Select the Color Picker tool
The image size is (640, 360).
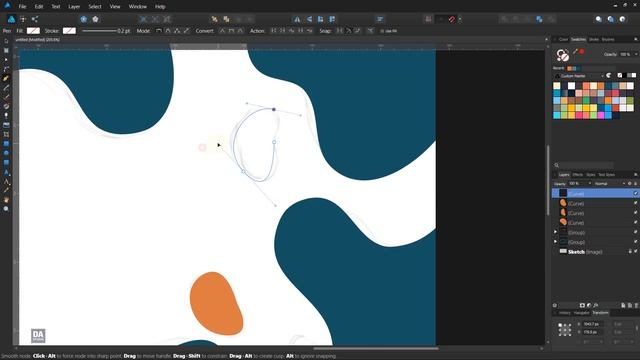6,190
